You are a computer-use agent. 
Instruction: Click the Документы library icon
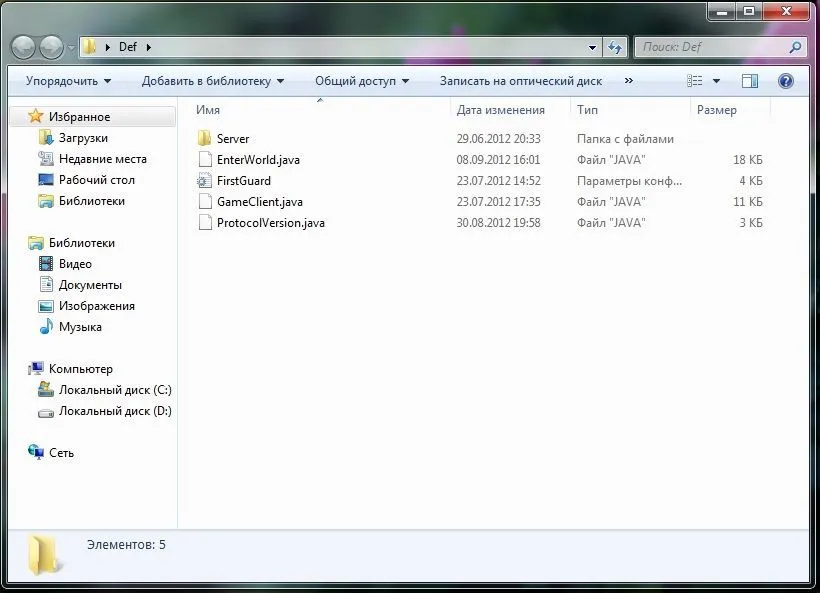(x=47, y=284)
